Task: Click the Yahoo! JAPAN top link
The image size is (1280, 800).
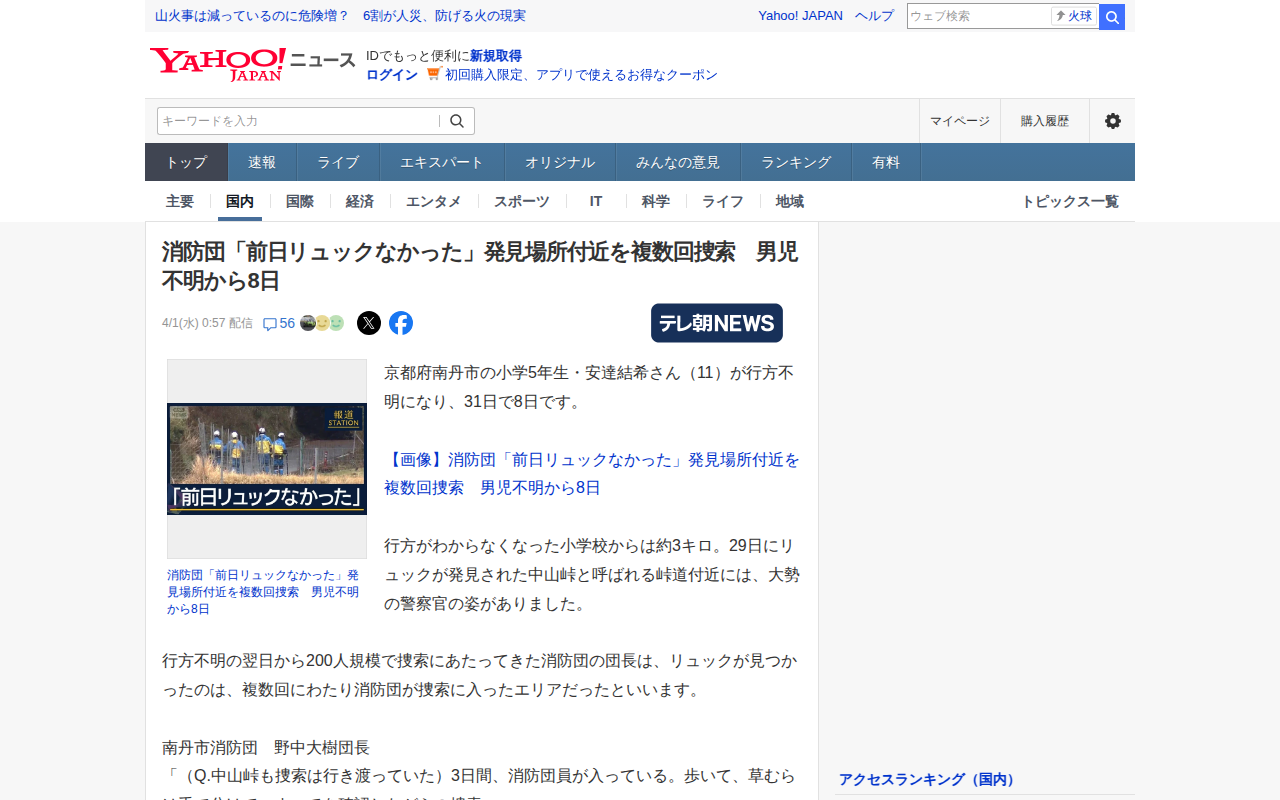Action: [x=800, y=16]
